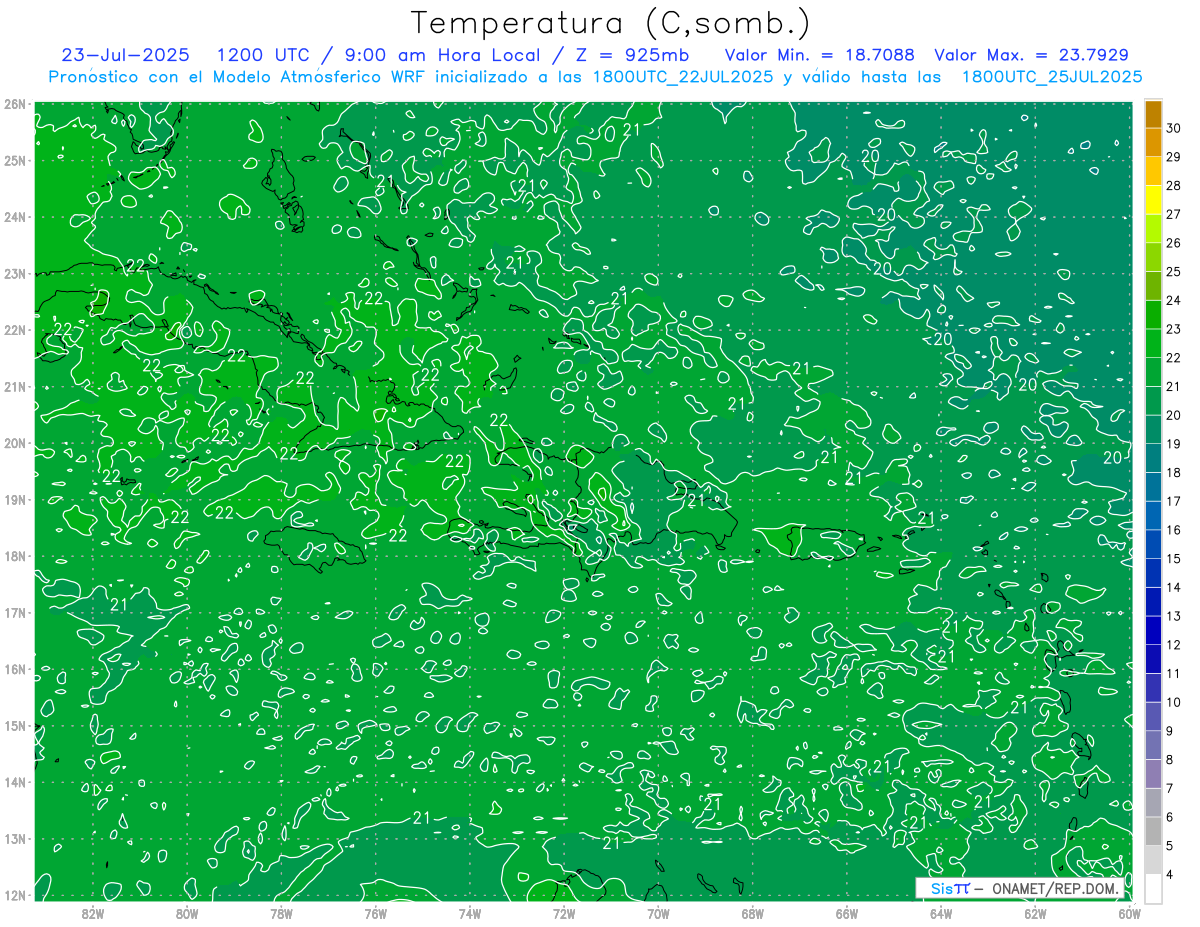The width and height of the screenshot is (1200, 927).
Task: Click the '70W' longitude axis label
Action: (658, 912)
